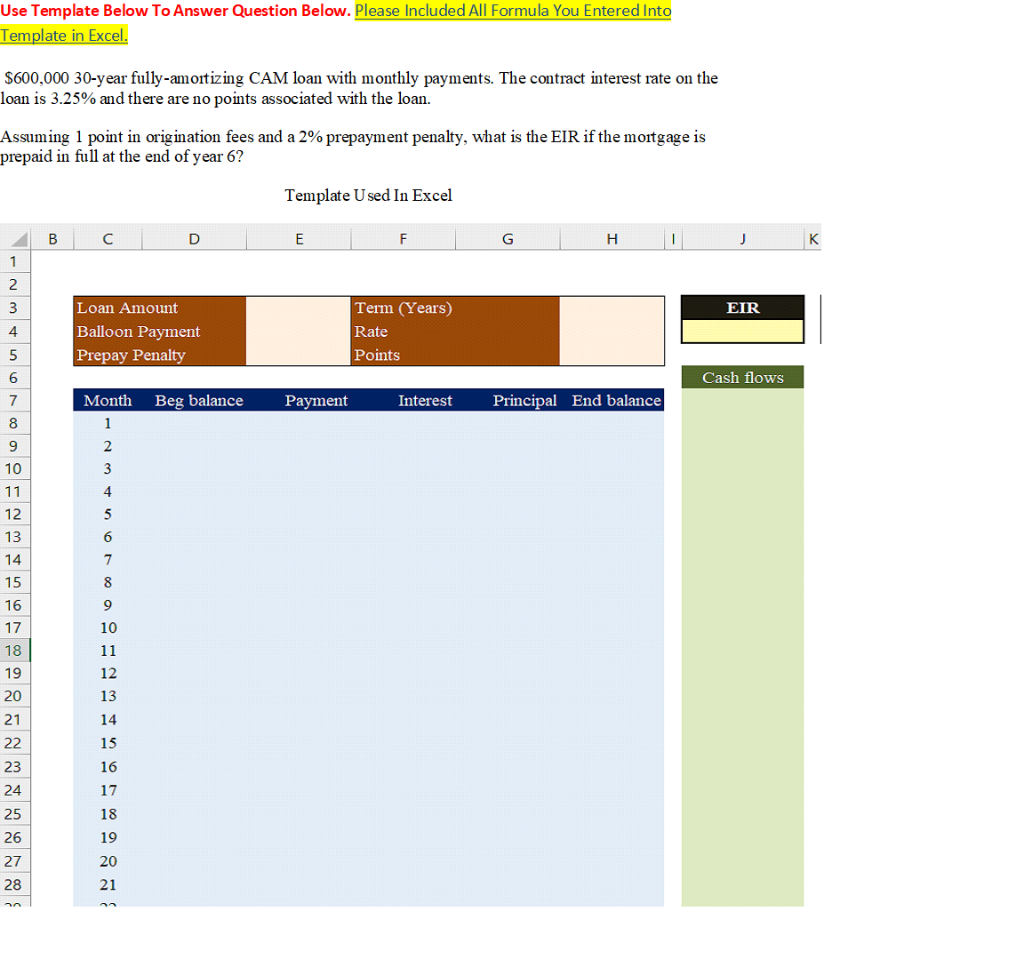Click the Balloon Payment value cell E4
The image size is (1024, 967).
pyautogui.click(x=298, y=331)
